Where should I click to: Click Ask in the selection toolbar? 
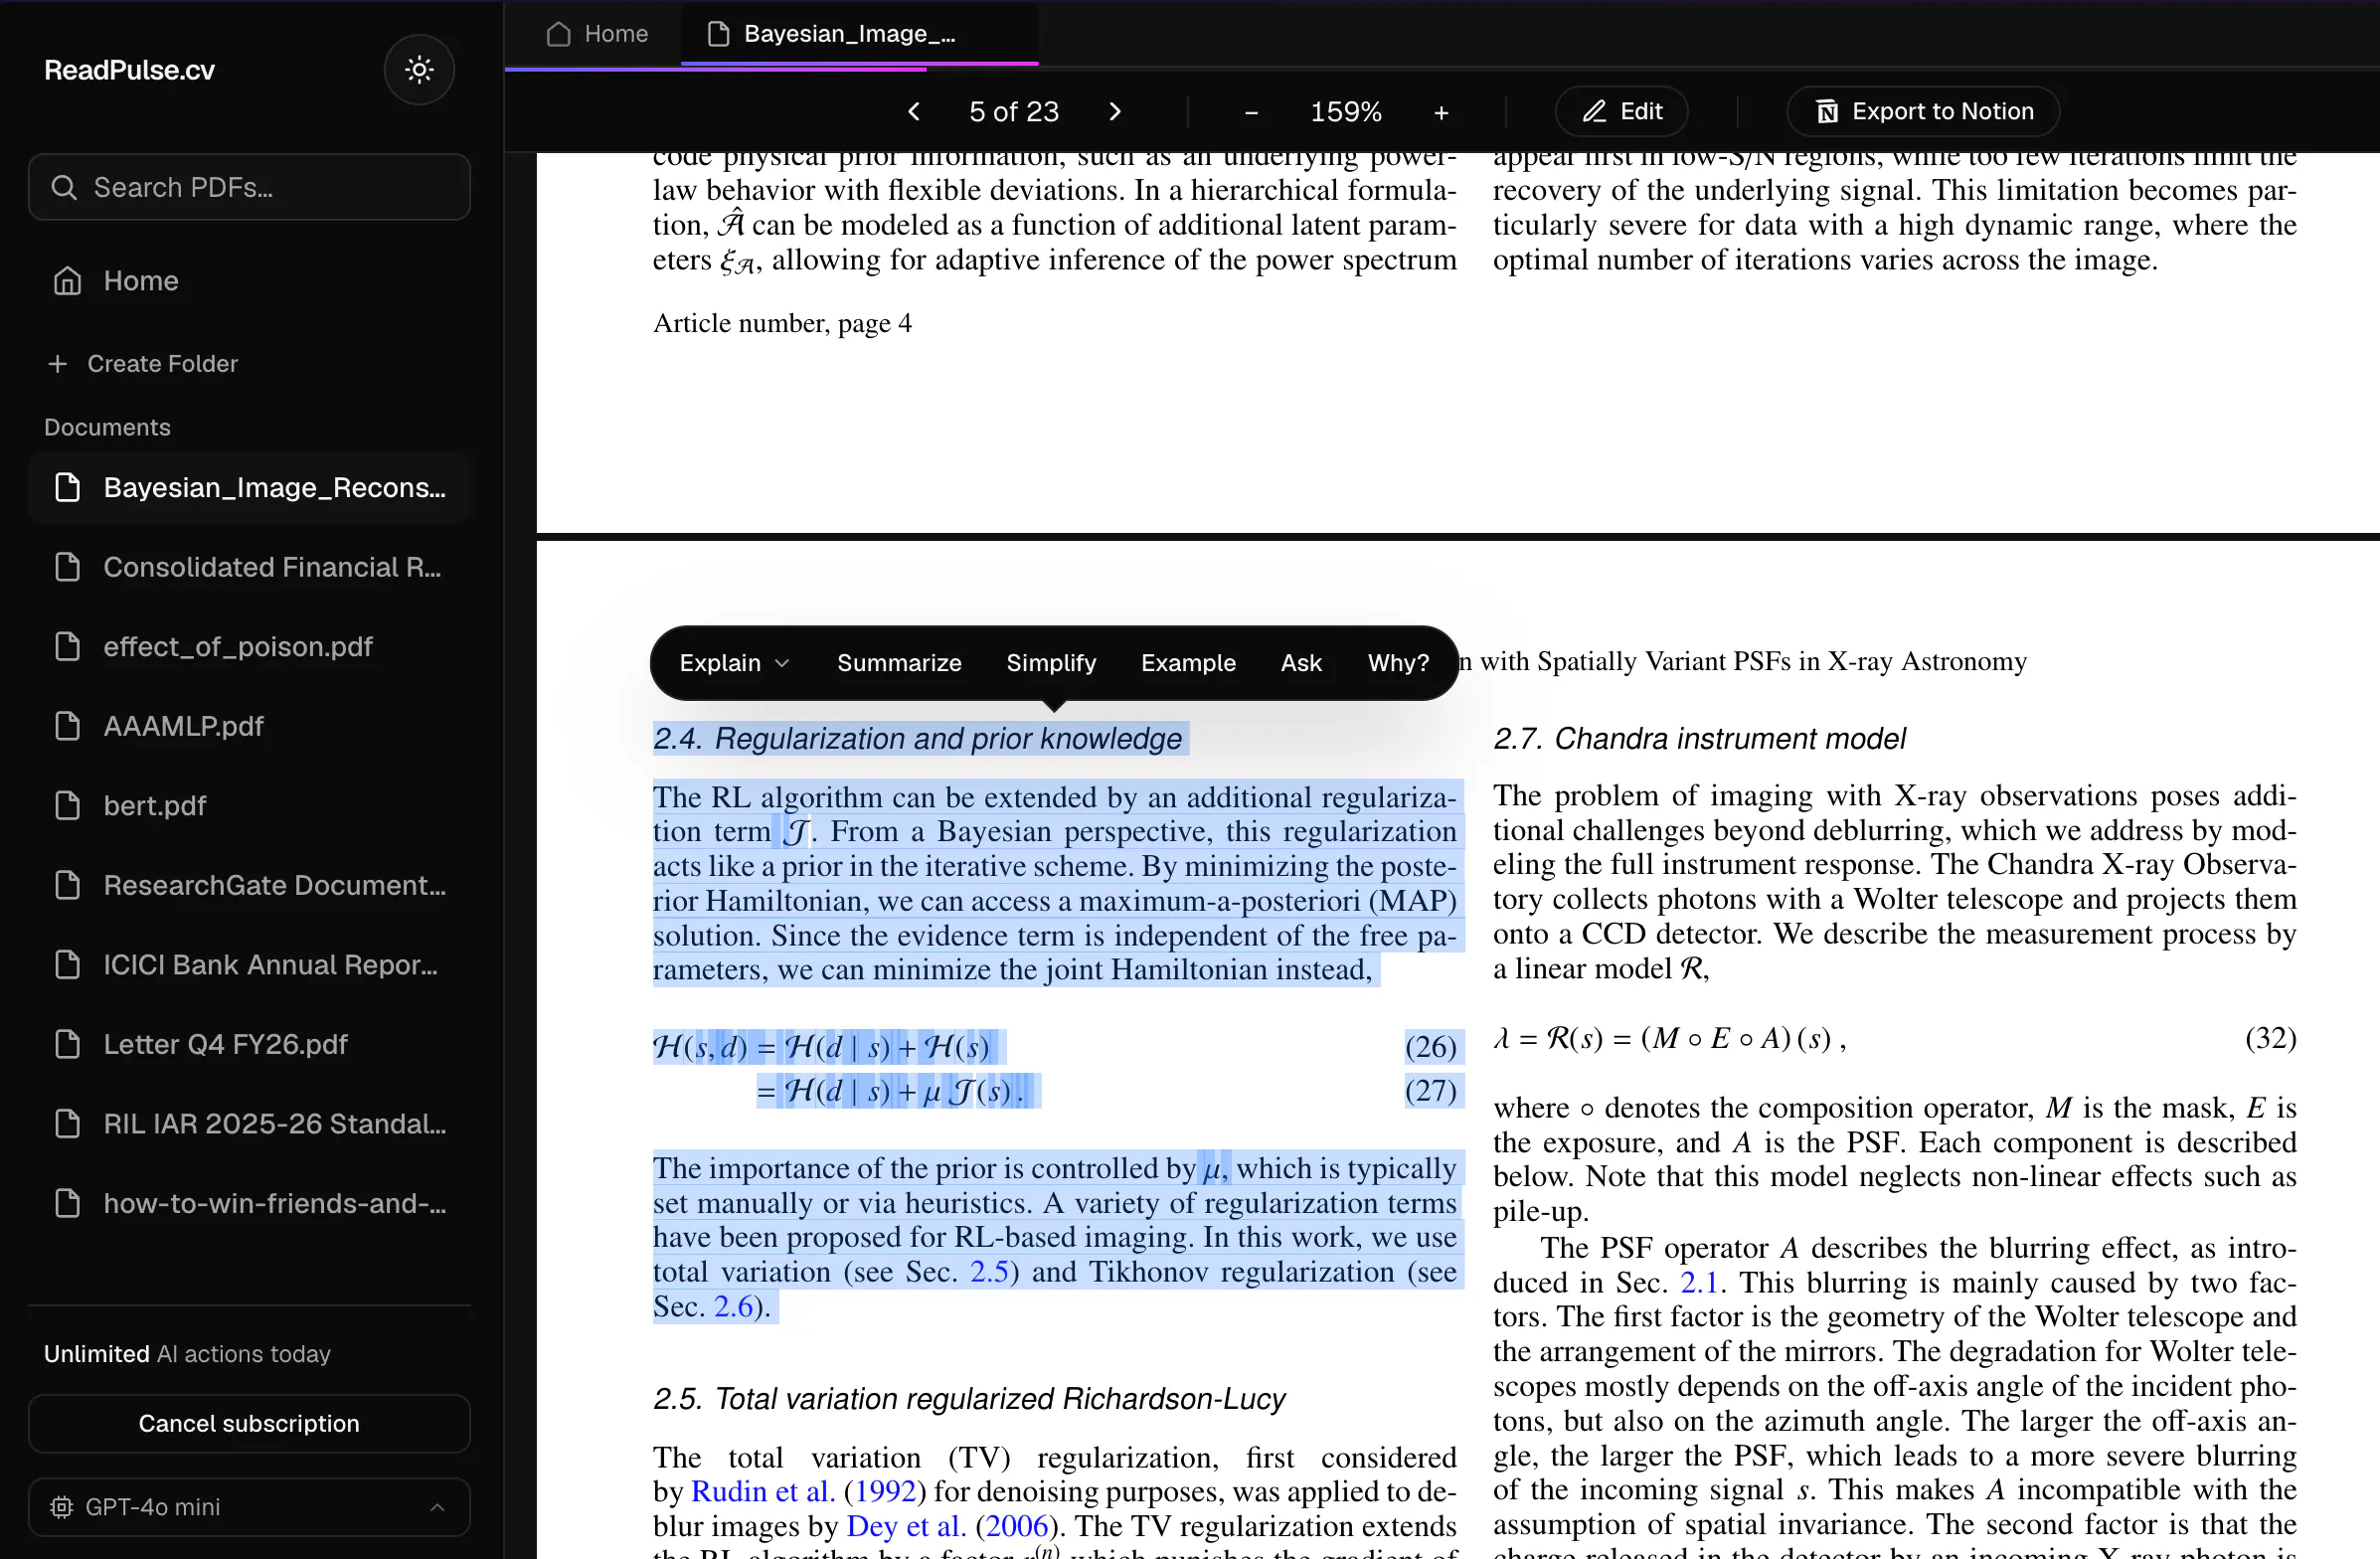(1301, 663)
